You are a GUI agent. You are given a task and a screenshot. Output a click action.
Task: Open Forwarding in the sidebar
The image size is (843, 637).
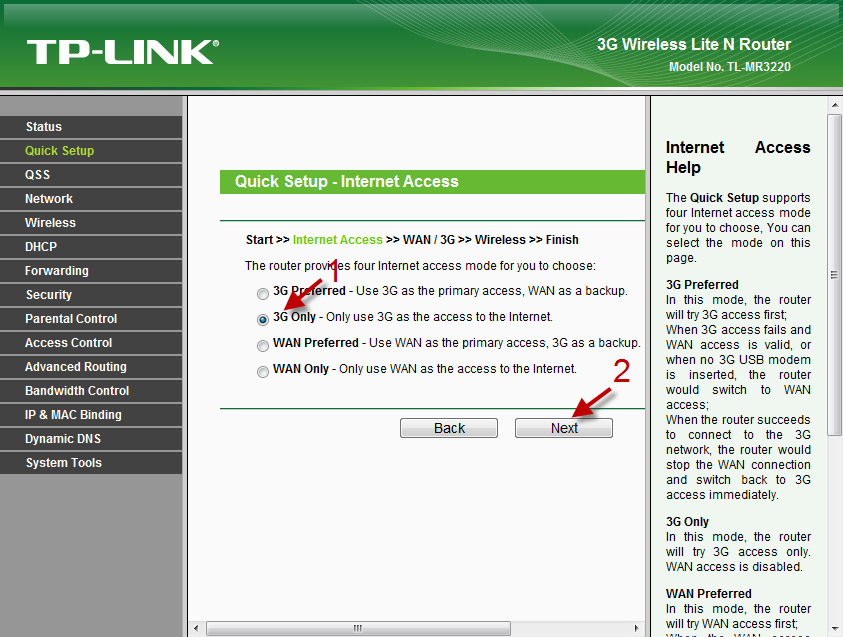(x=91, y=271)
